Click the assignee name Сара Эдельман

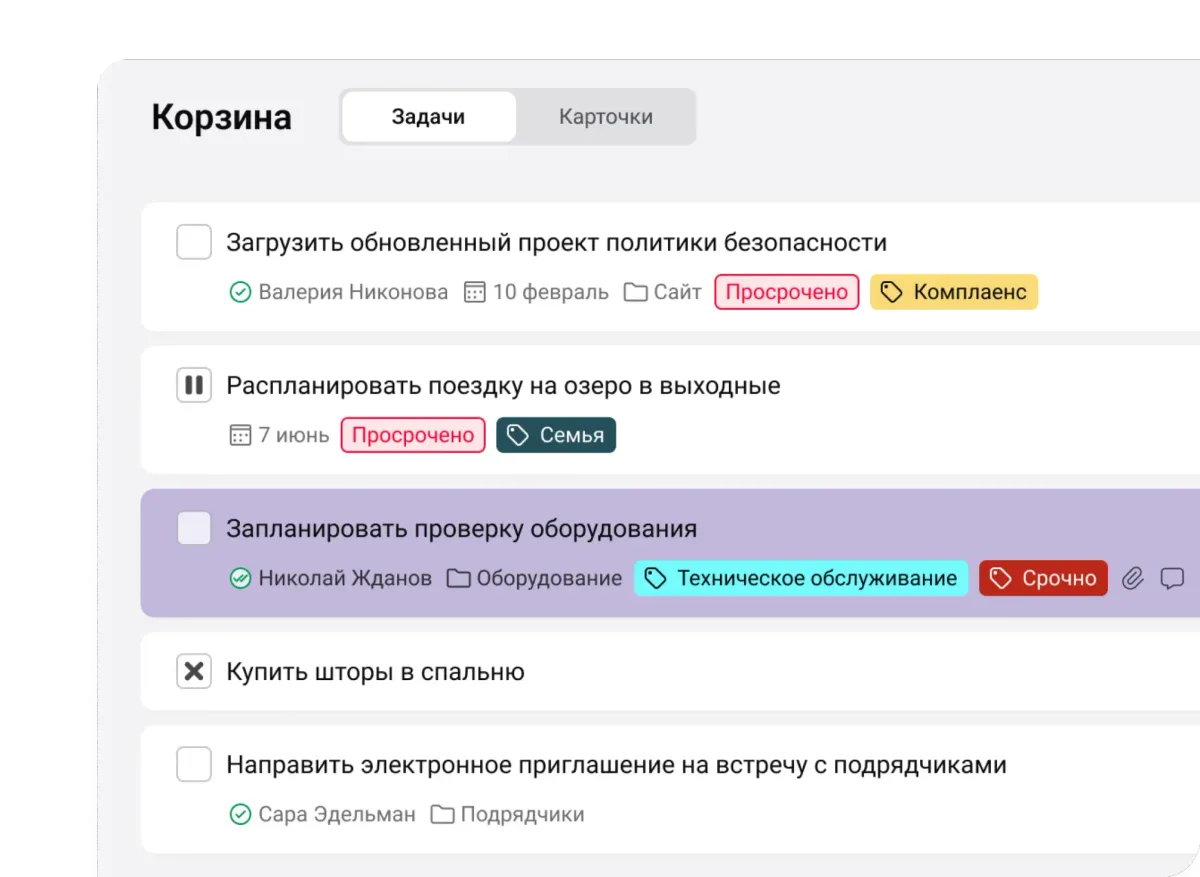(x=337, y=814)
